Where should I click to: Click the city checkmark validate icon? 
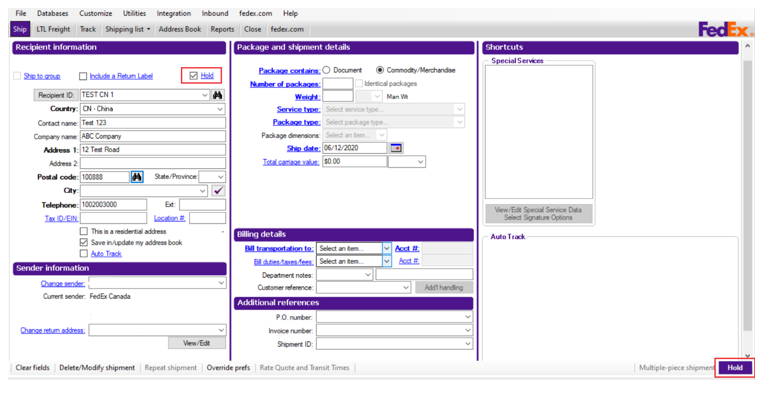point(219,191)
